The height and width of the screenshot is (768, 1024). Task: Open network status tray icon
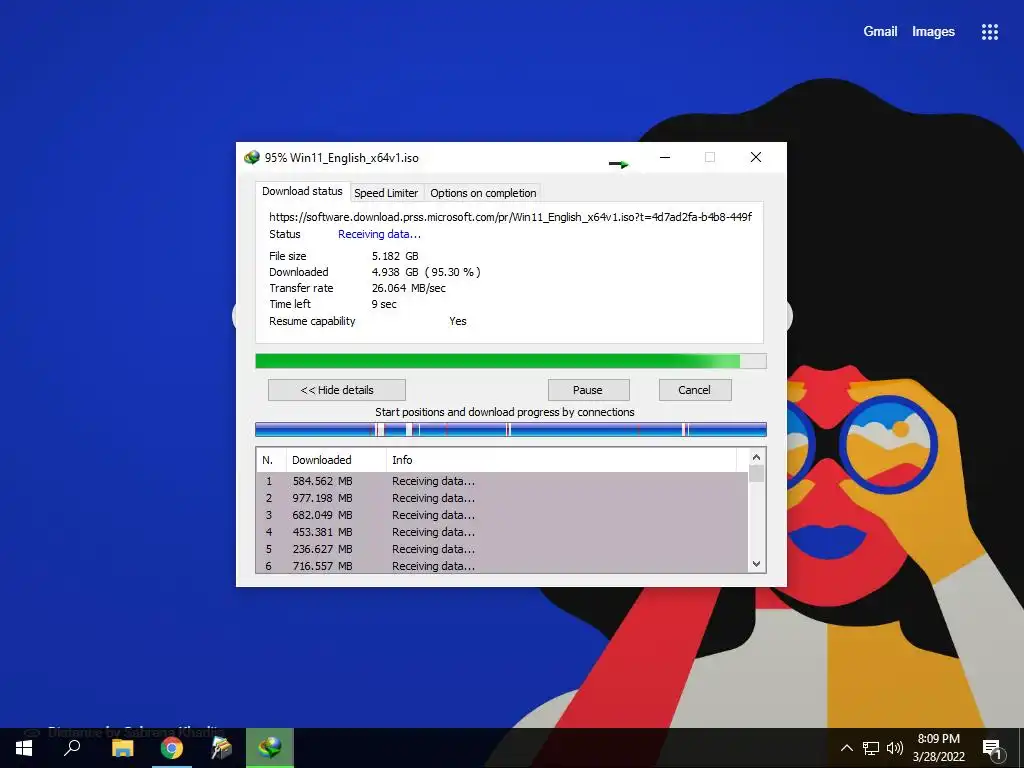871,748
